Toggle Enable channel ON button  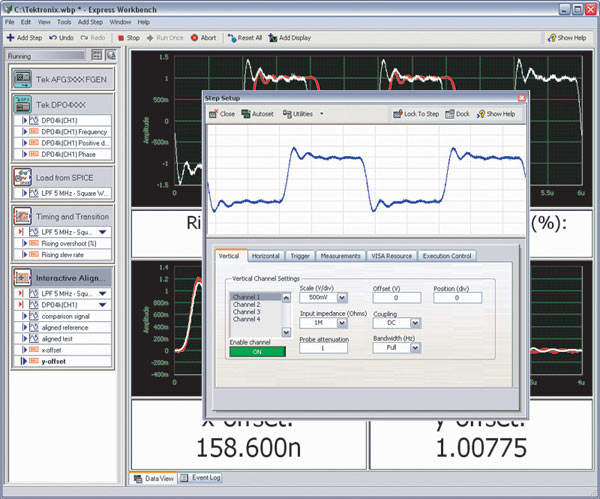pos(258,351)
